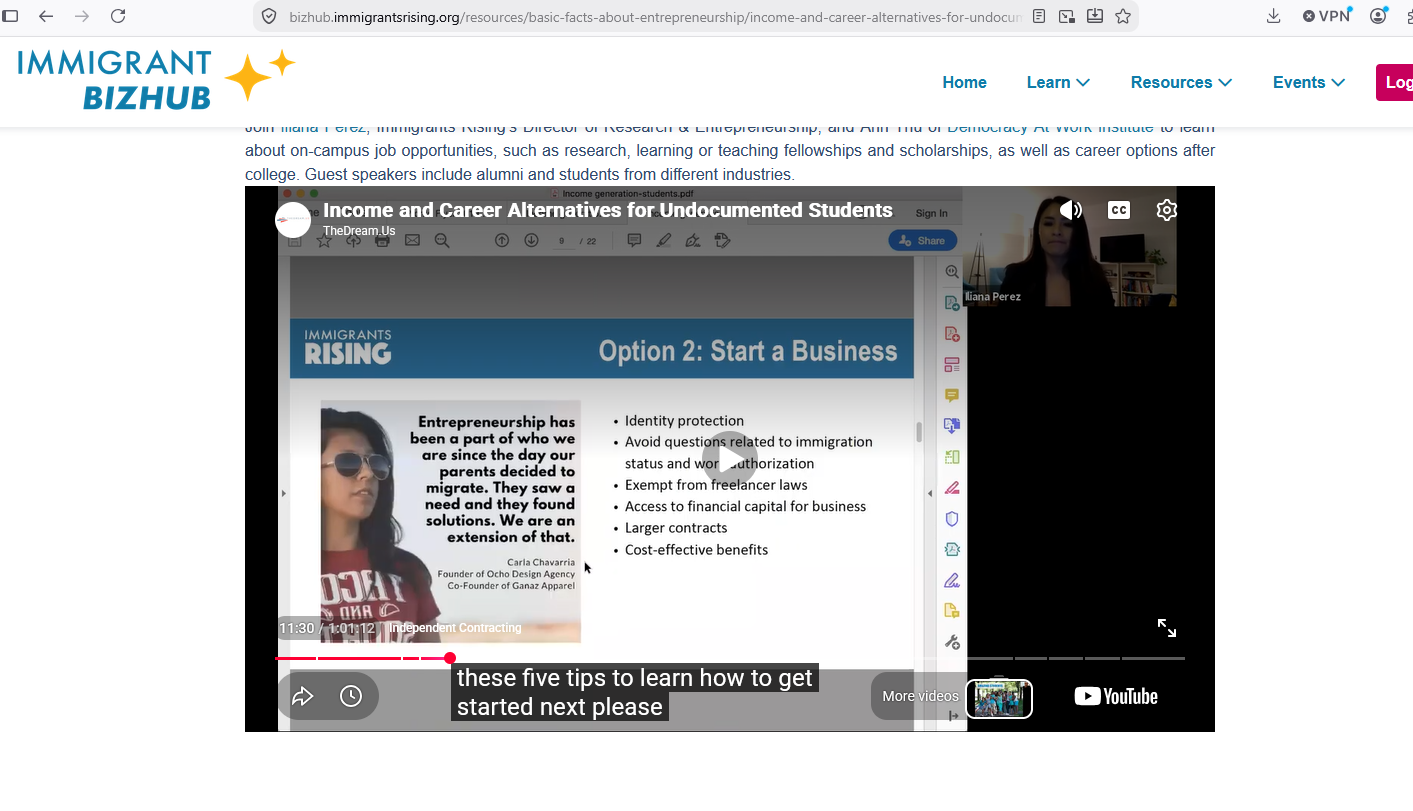Open the browser account profile

(1379, 16)
